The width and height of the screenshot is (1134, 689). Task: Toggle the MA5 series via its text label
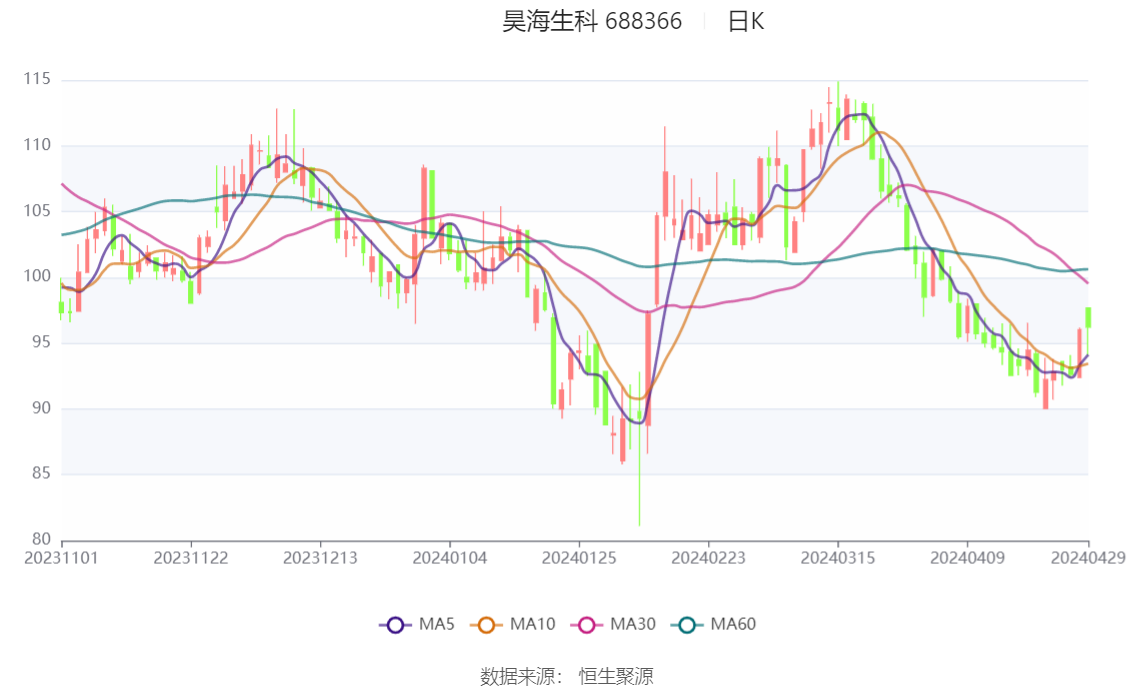(437, 624)
